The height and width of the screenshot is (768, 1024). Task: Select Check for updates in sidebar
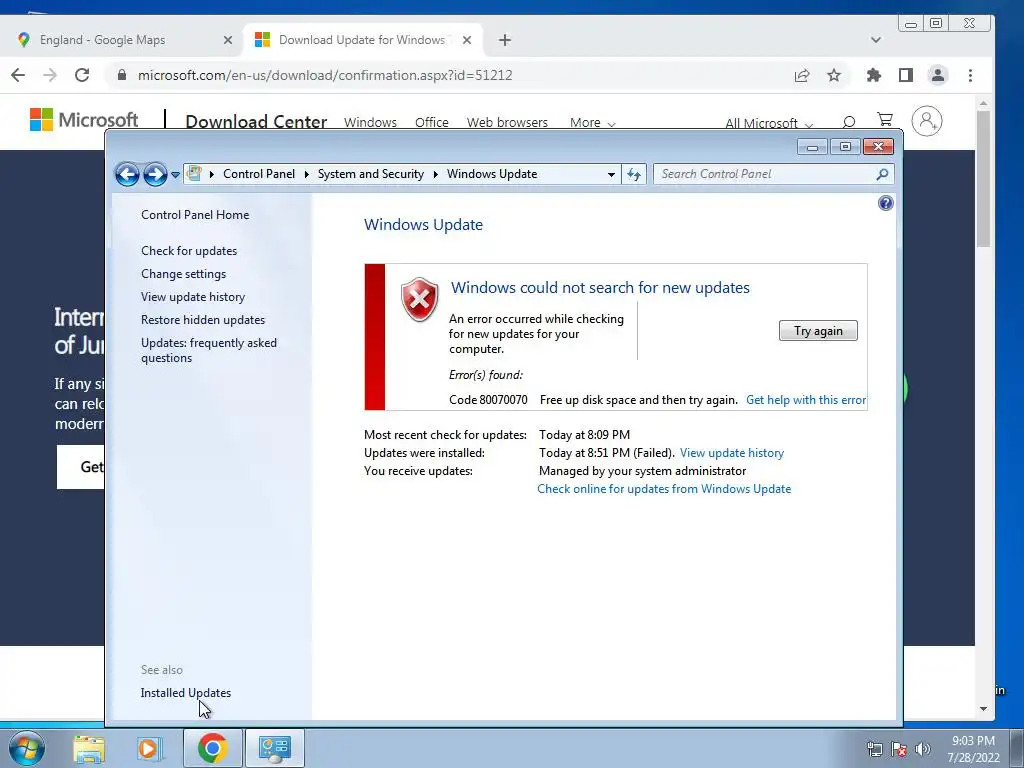(189, 251)
